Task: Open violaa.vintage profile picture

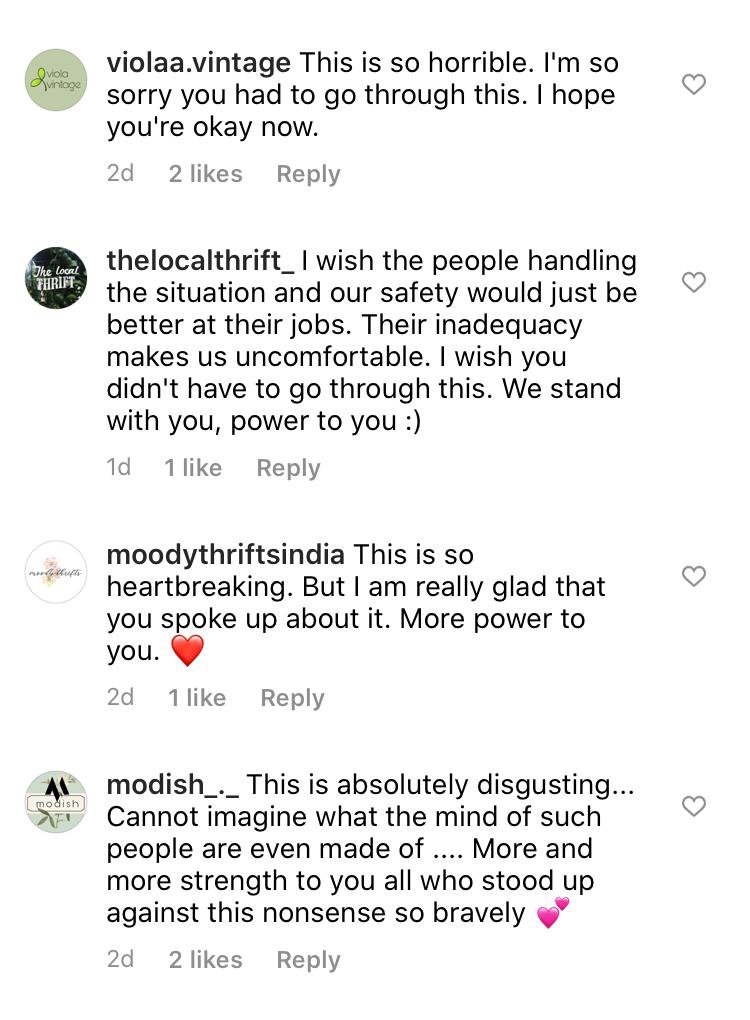Action: pyautogui.click(x=56, y=80)
